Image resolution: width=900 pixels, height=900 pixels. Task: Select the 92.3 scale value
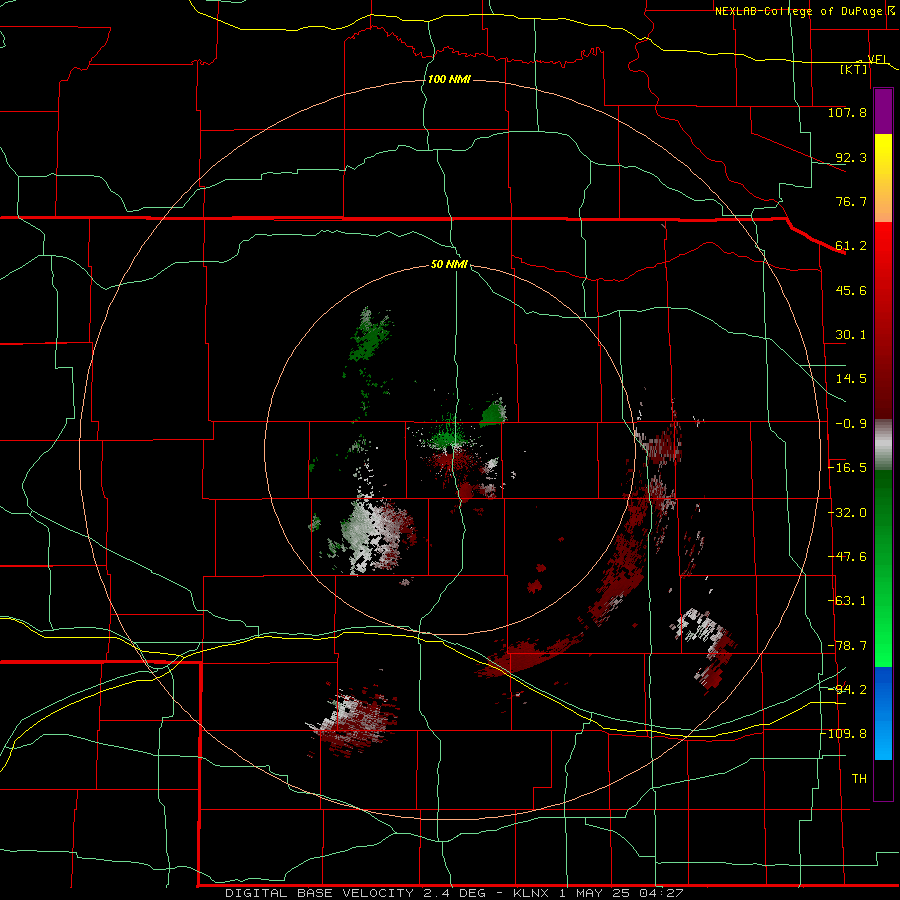pos(851,157)
